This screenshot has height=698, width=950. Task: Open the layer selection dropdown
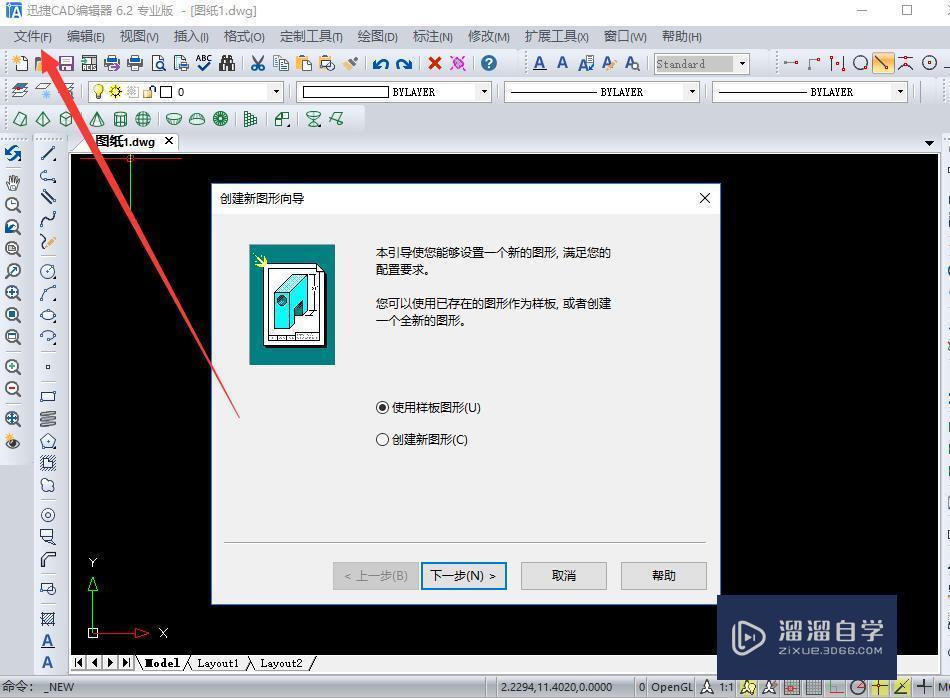276,91
